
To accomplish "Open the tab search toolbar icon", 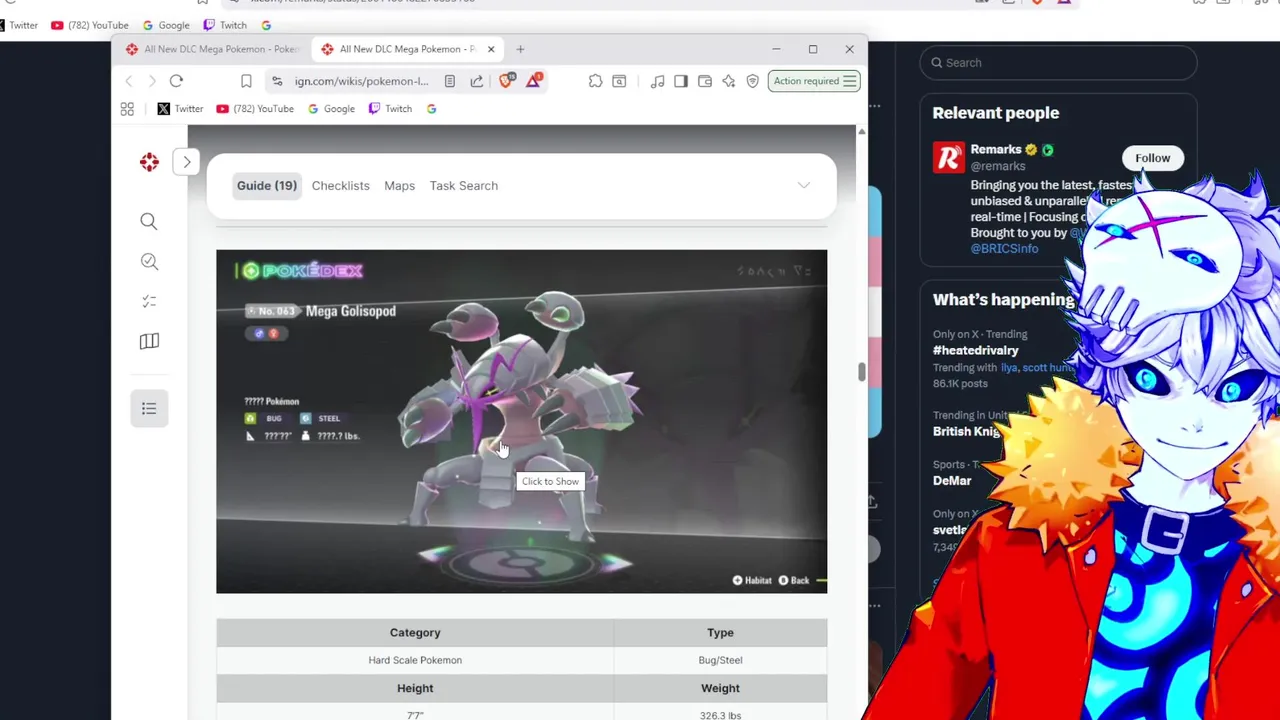I will pos(619,81).
